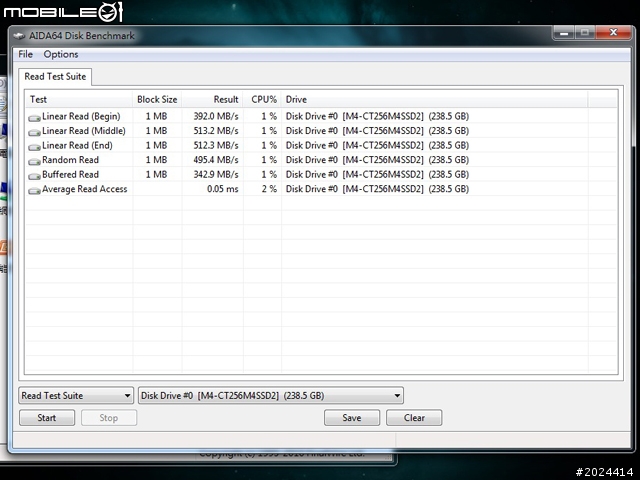Click the Random Read disk icon

[x=34, y=162]
